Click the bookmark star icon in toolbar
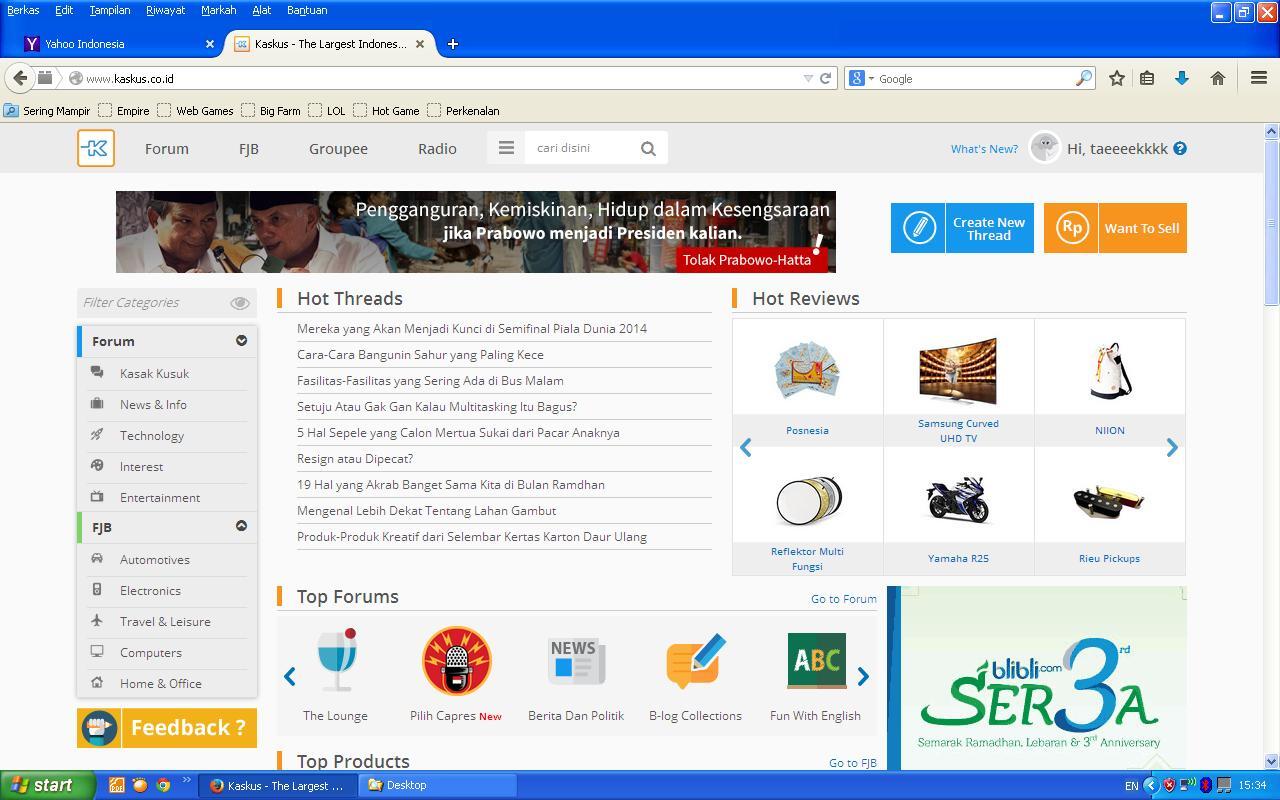Viewport: 1280px width, 800px height. tap(1117, 78)
